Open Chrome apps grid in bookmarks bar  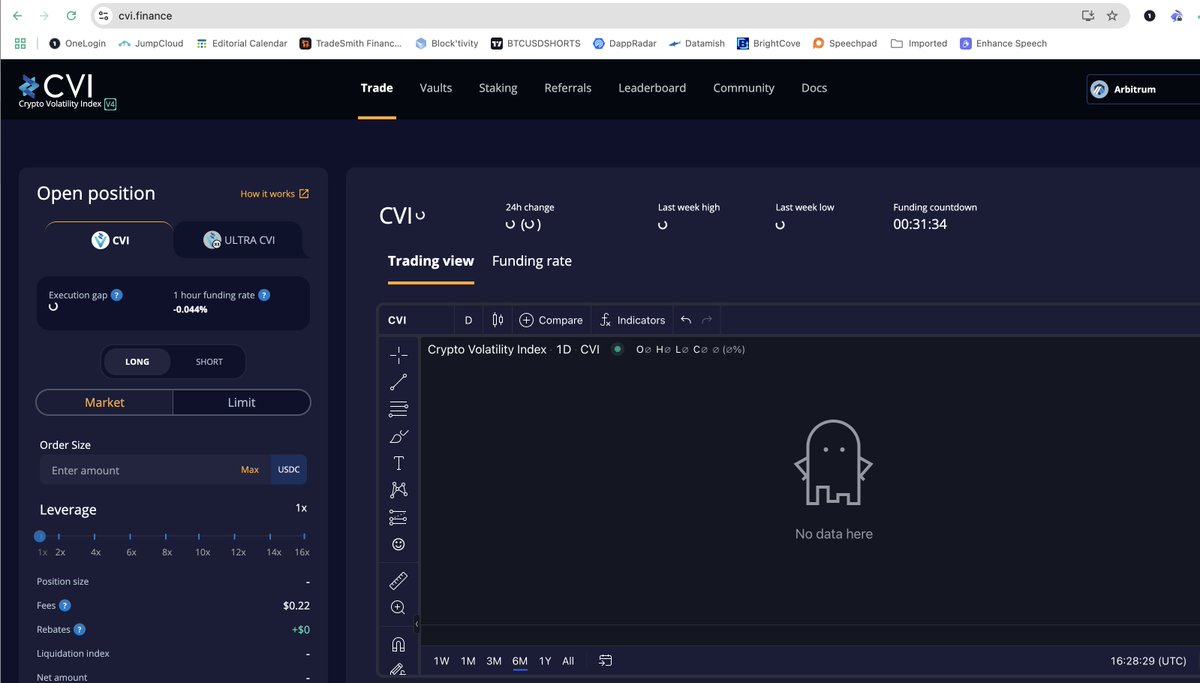[x=20, y=43]
